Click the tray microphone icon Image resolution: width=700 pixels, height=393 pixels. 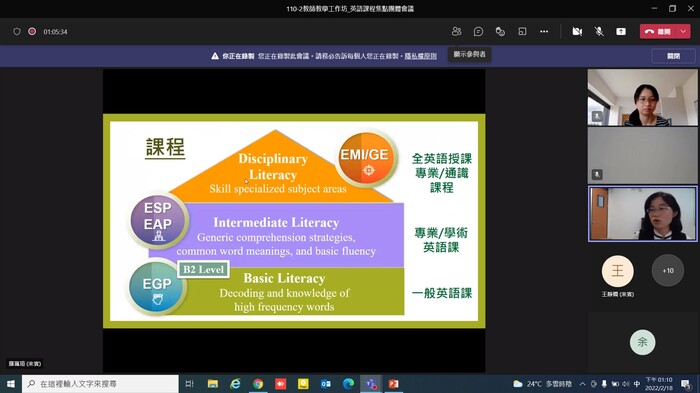click(604, 384)
